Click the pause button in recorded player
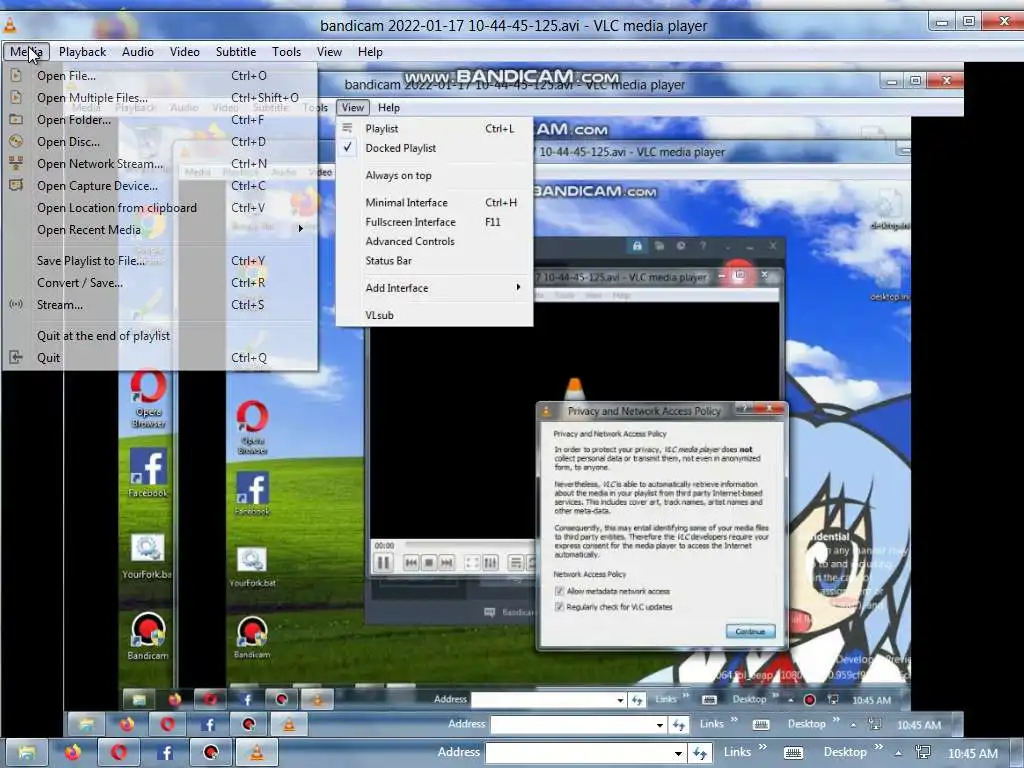The image size is (1024, 768). tap(383, 562)
